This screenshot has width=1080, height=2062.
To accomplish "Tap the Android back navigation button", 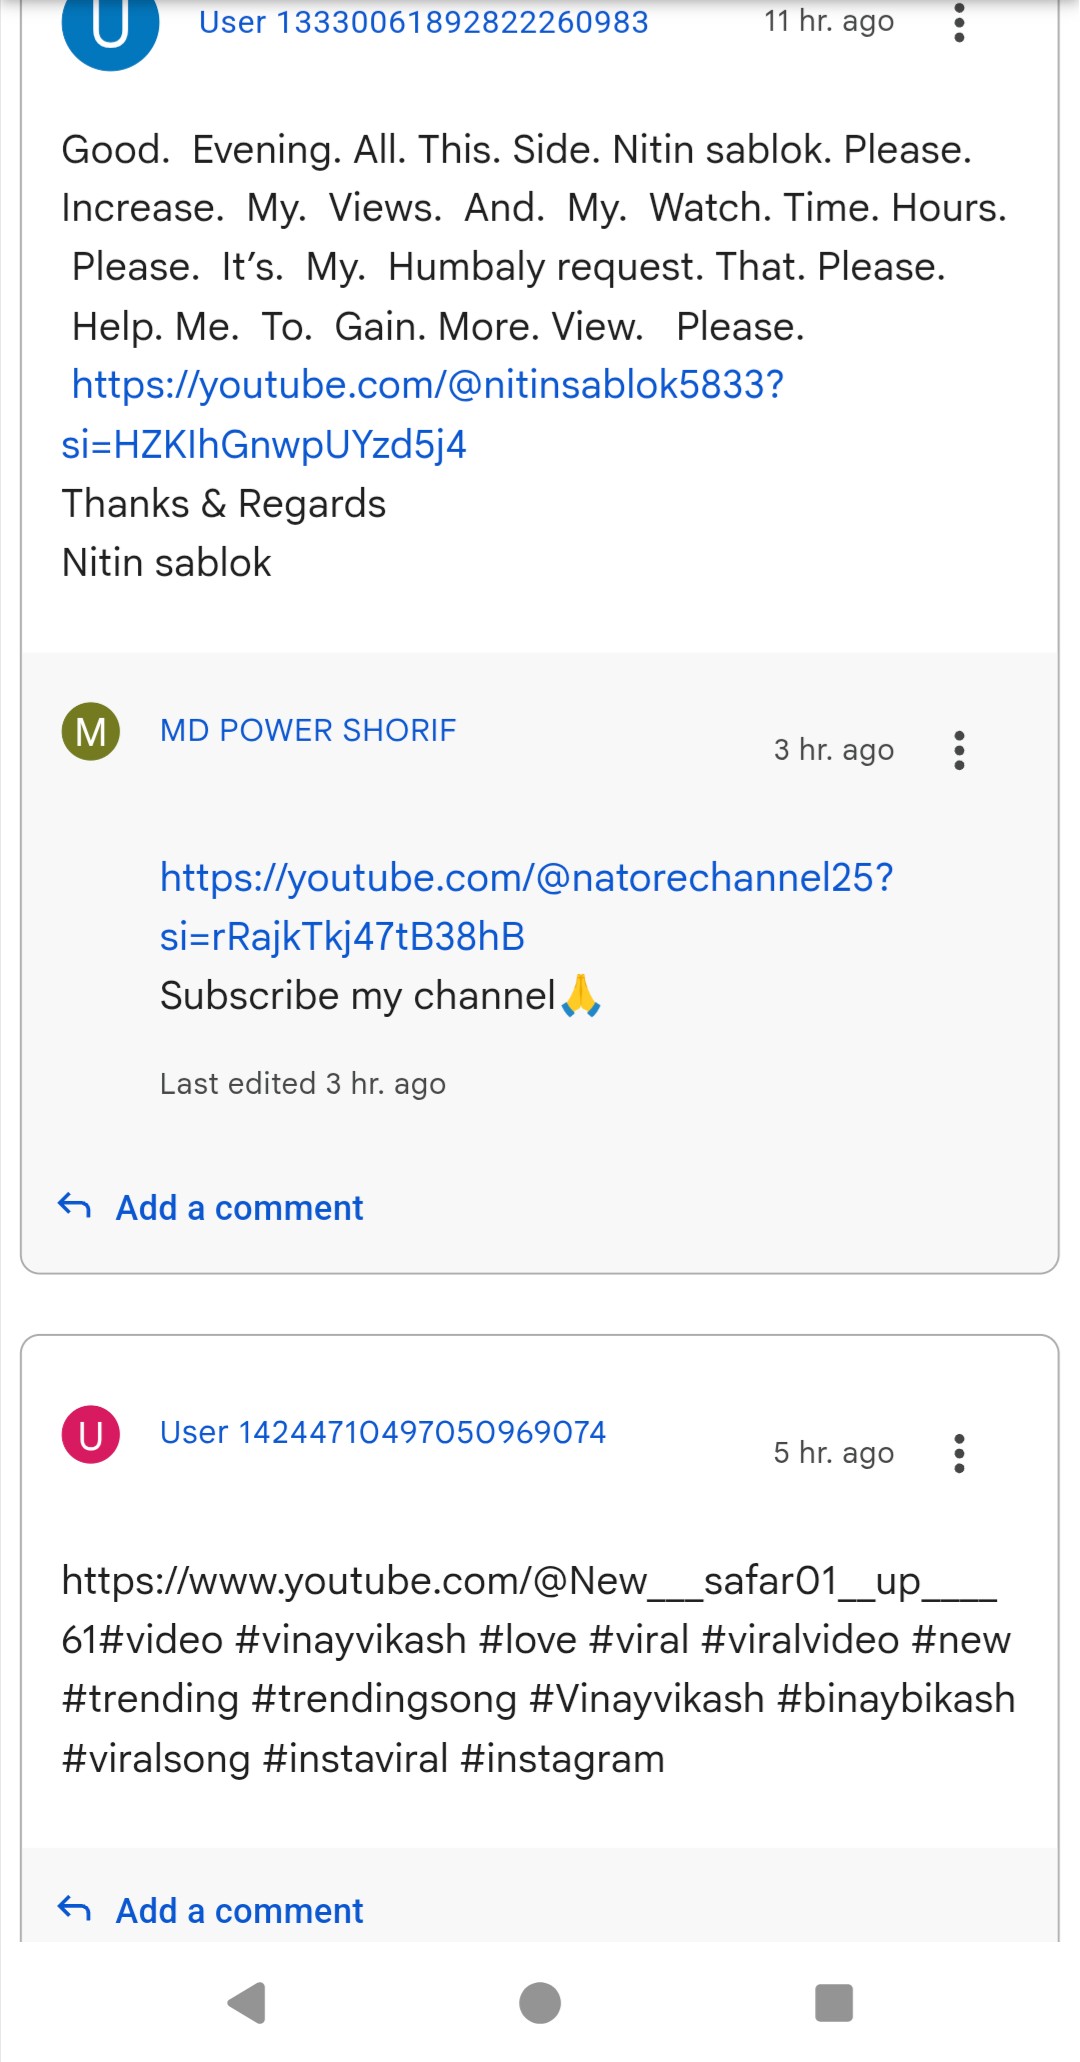I will pos(247,2002).
